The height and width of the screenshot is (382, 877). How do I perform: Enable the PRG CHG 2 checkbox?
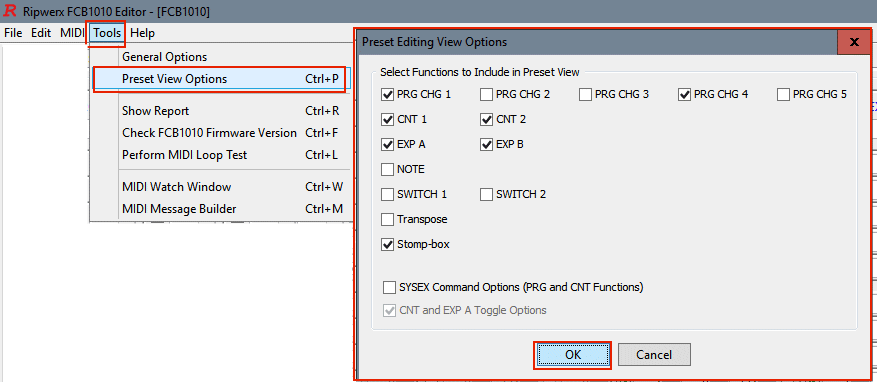pyautogui.click(x=486, y=95)
